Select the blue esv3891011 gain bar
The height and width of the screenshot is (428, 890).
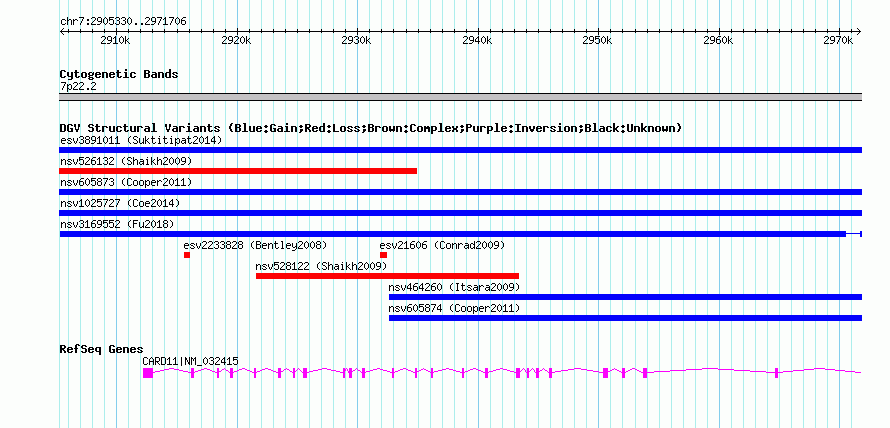[460, 150]
